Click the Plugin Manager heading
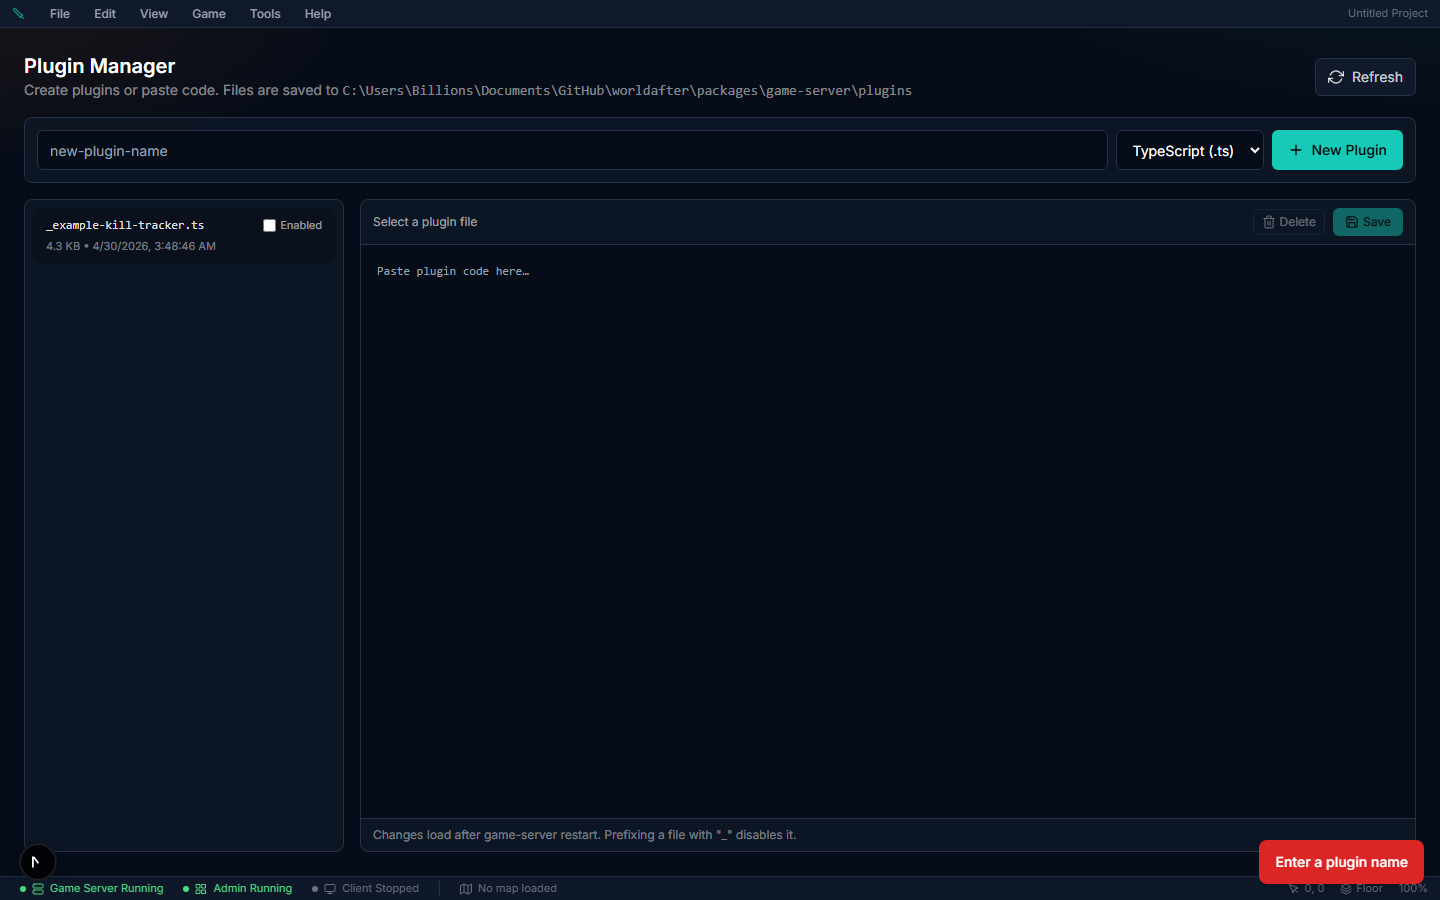Image resolution: width=1440 pixels, height=900 pixels. click(100, 66)
